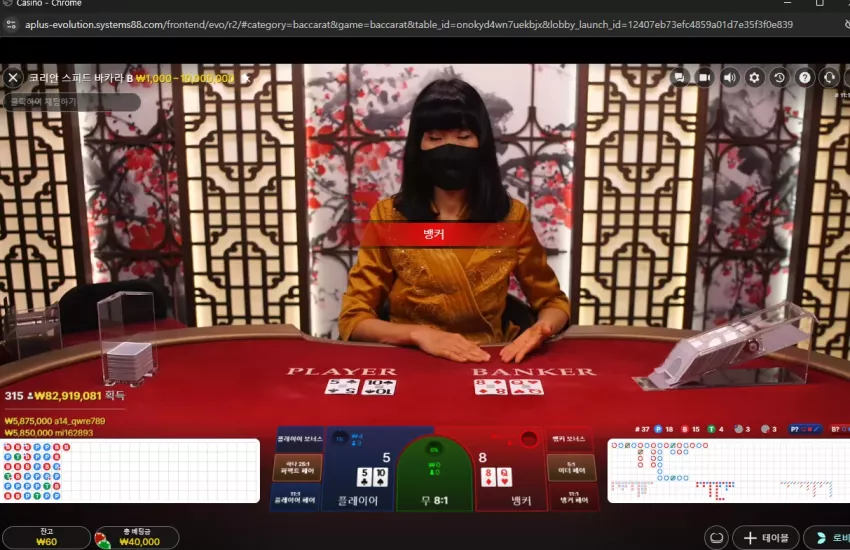Select the 플레이어 보너스 side bet
This screenshot has height=550, width=850.
[x=300, y=439]
